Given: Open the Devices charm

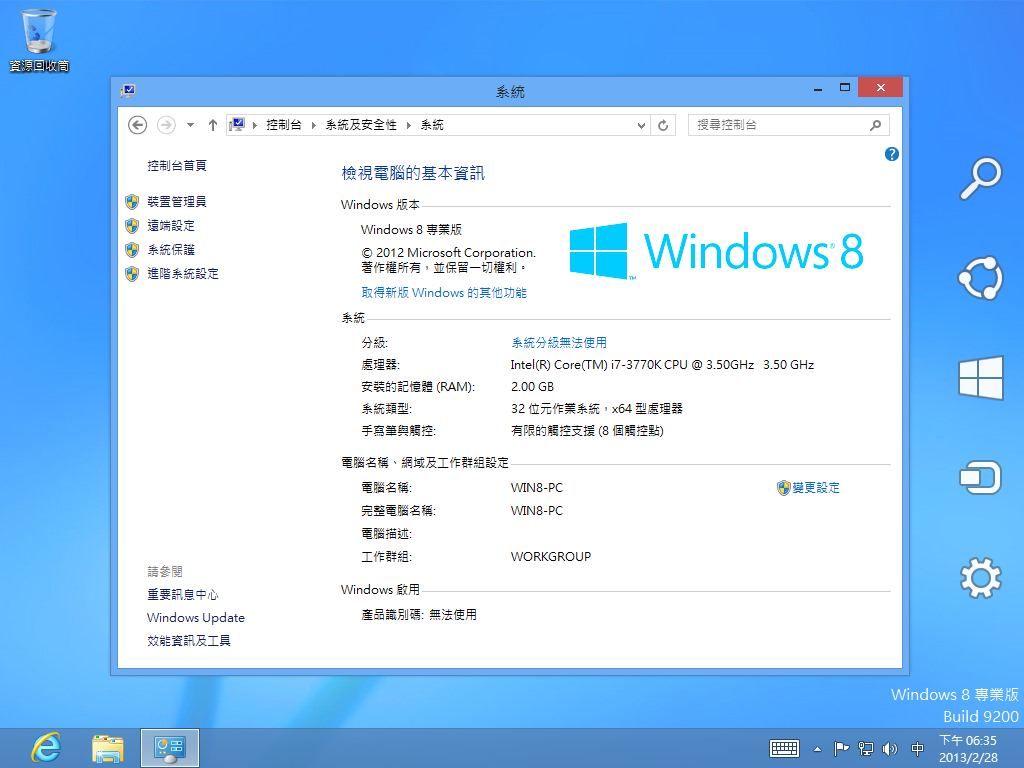Looking at the screenshot, I should point(980,477).
